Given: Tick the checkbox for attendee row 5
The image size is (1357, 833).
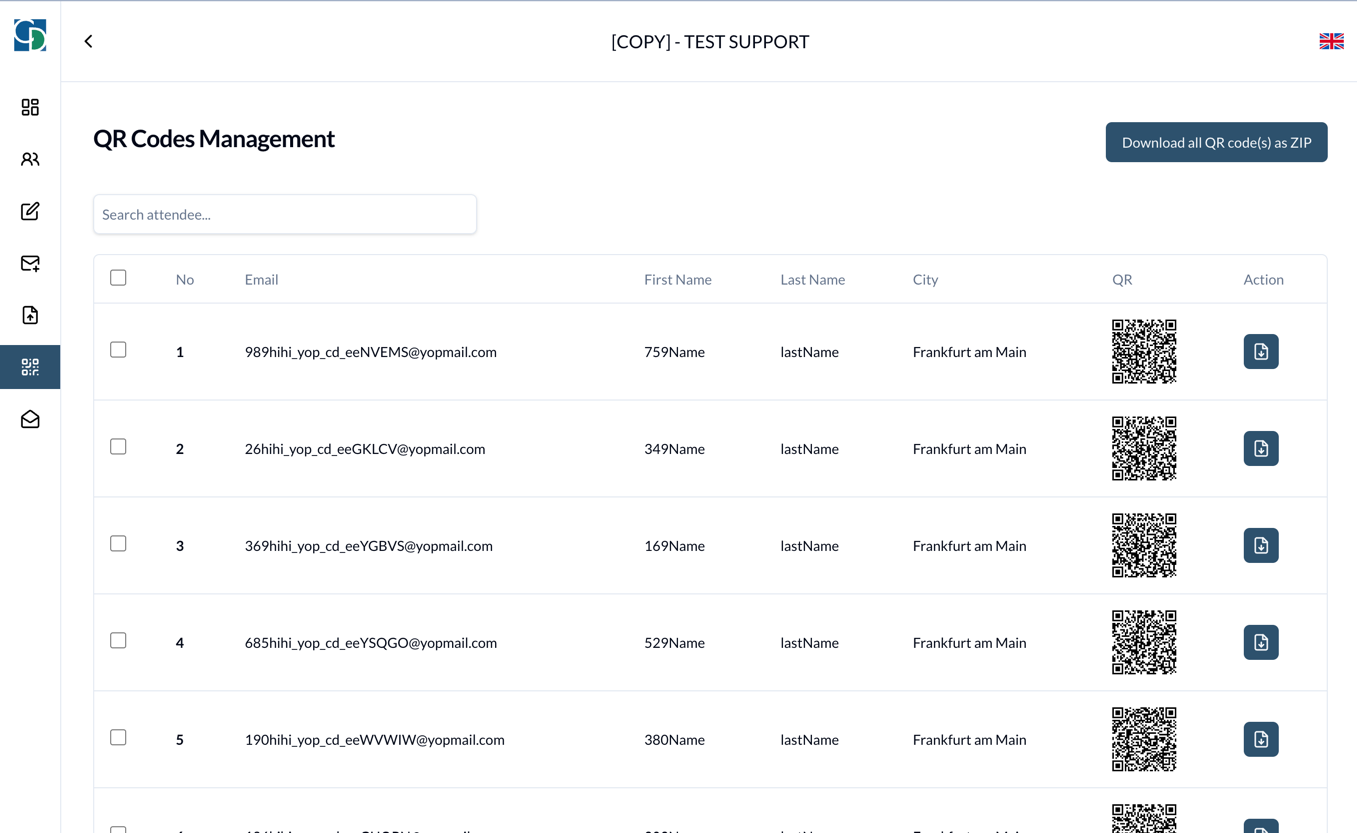Looking at the screenshot, I should [118, 738].
